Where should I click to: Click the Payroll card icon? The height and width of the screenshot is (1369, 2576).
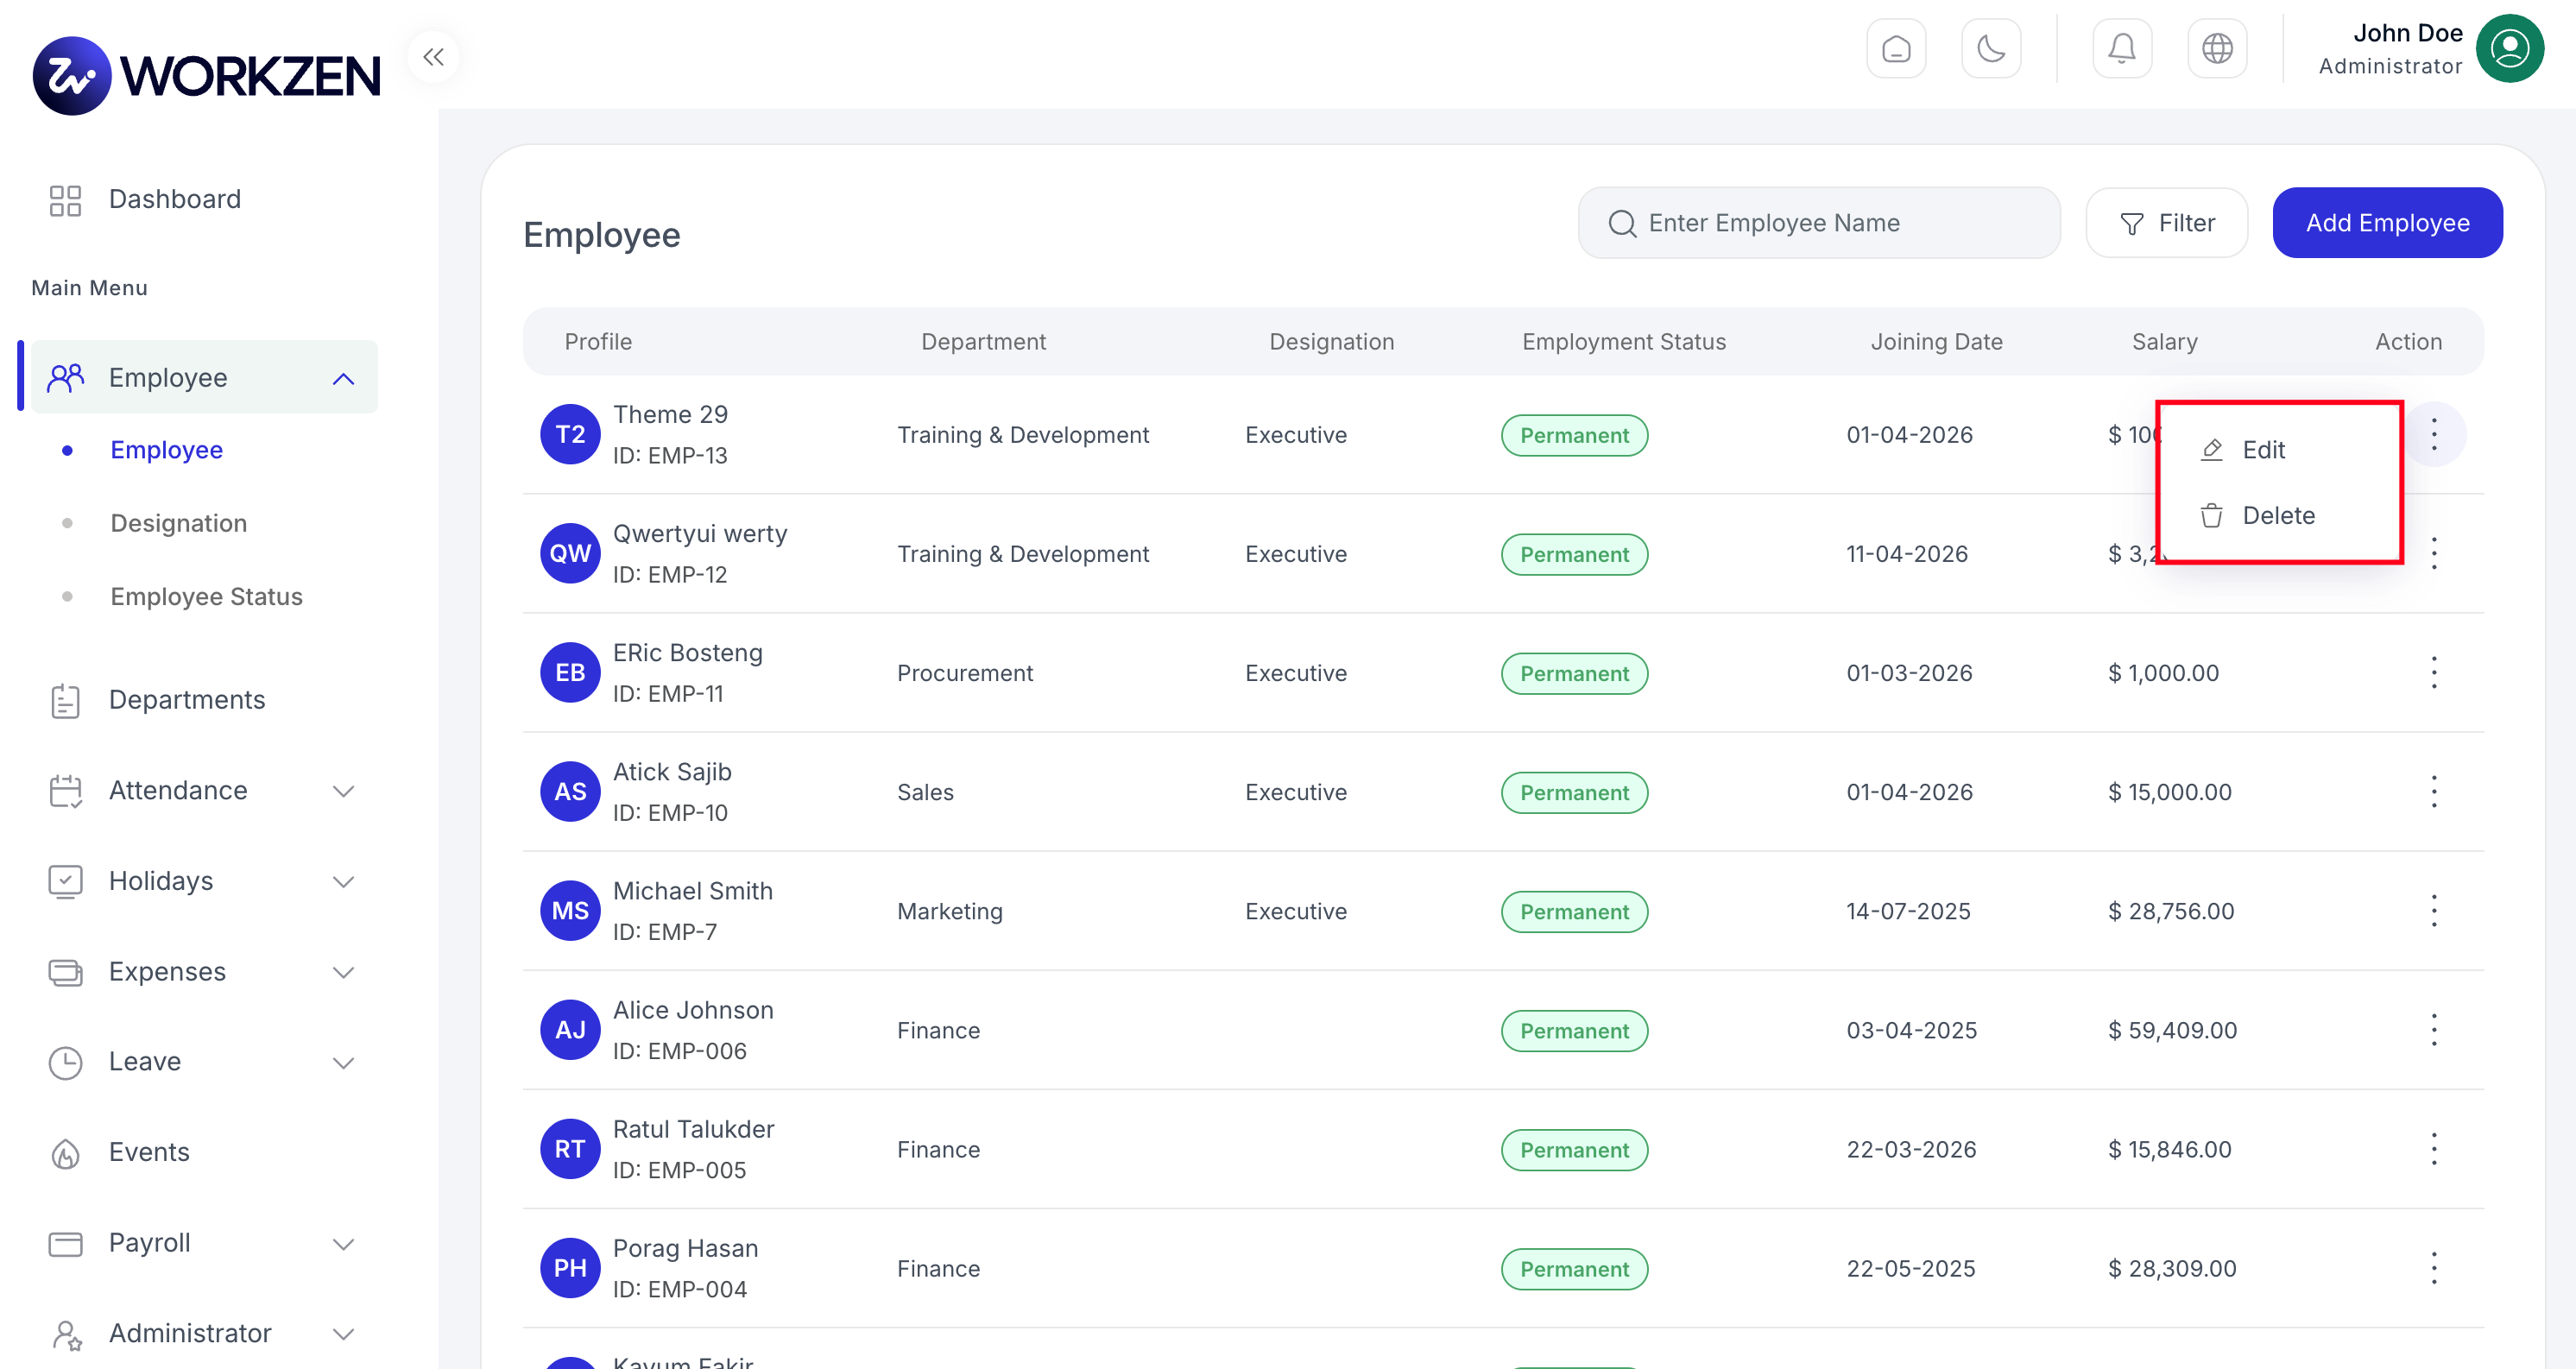[66, 1243]
